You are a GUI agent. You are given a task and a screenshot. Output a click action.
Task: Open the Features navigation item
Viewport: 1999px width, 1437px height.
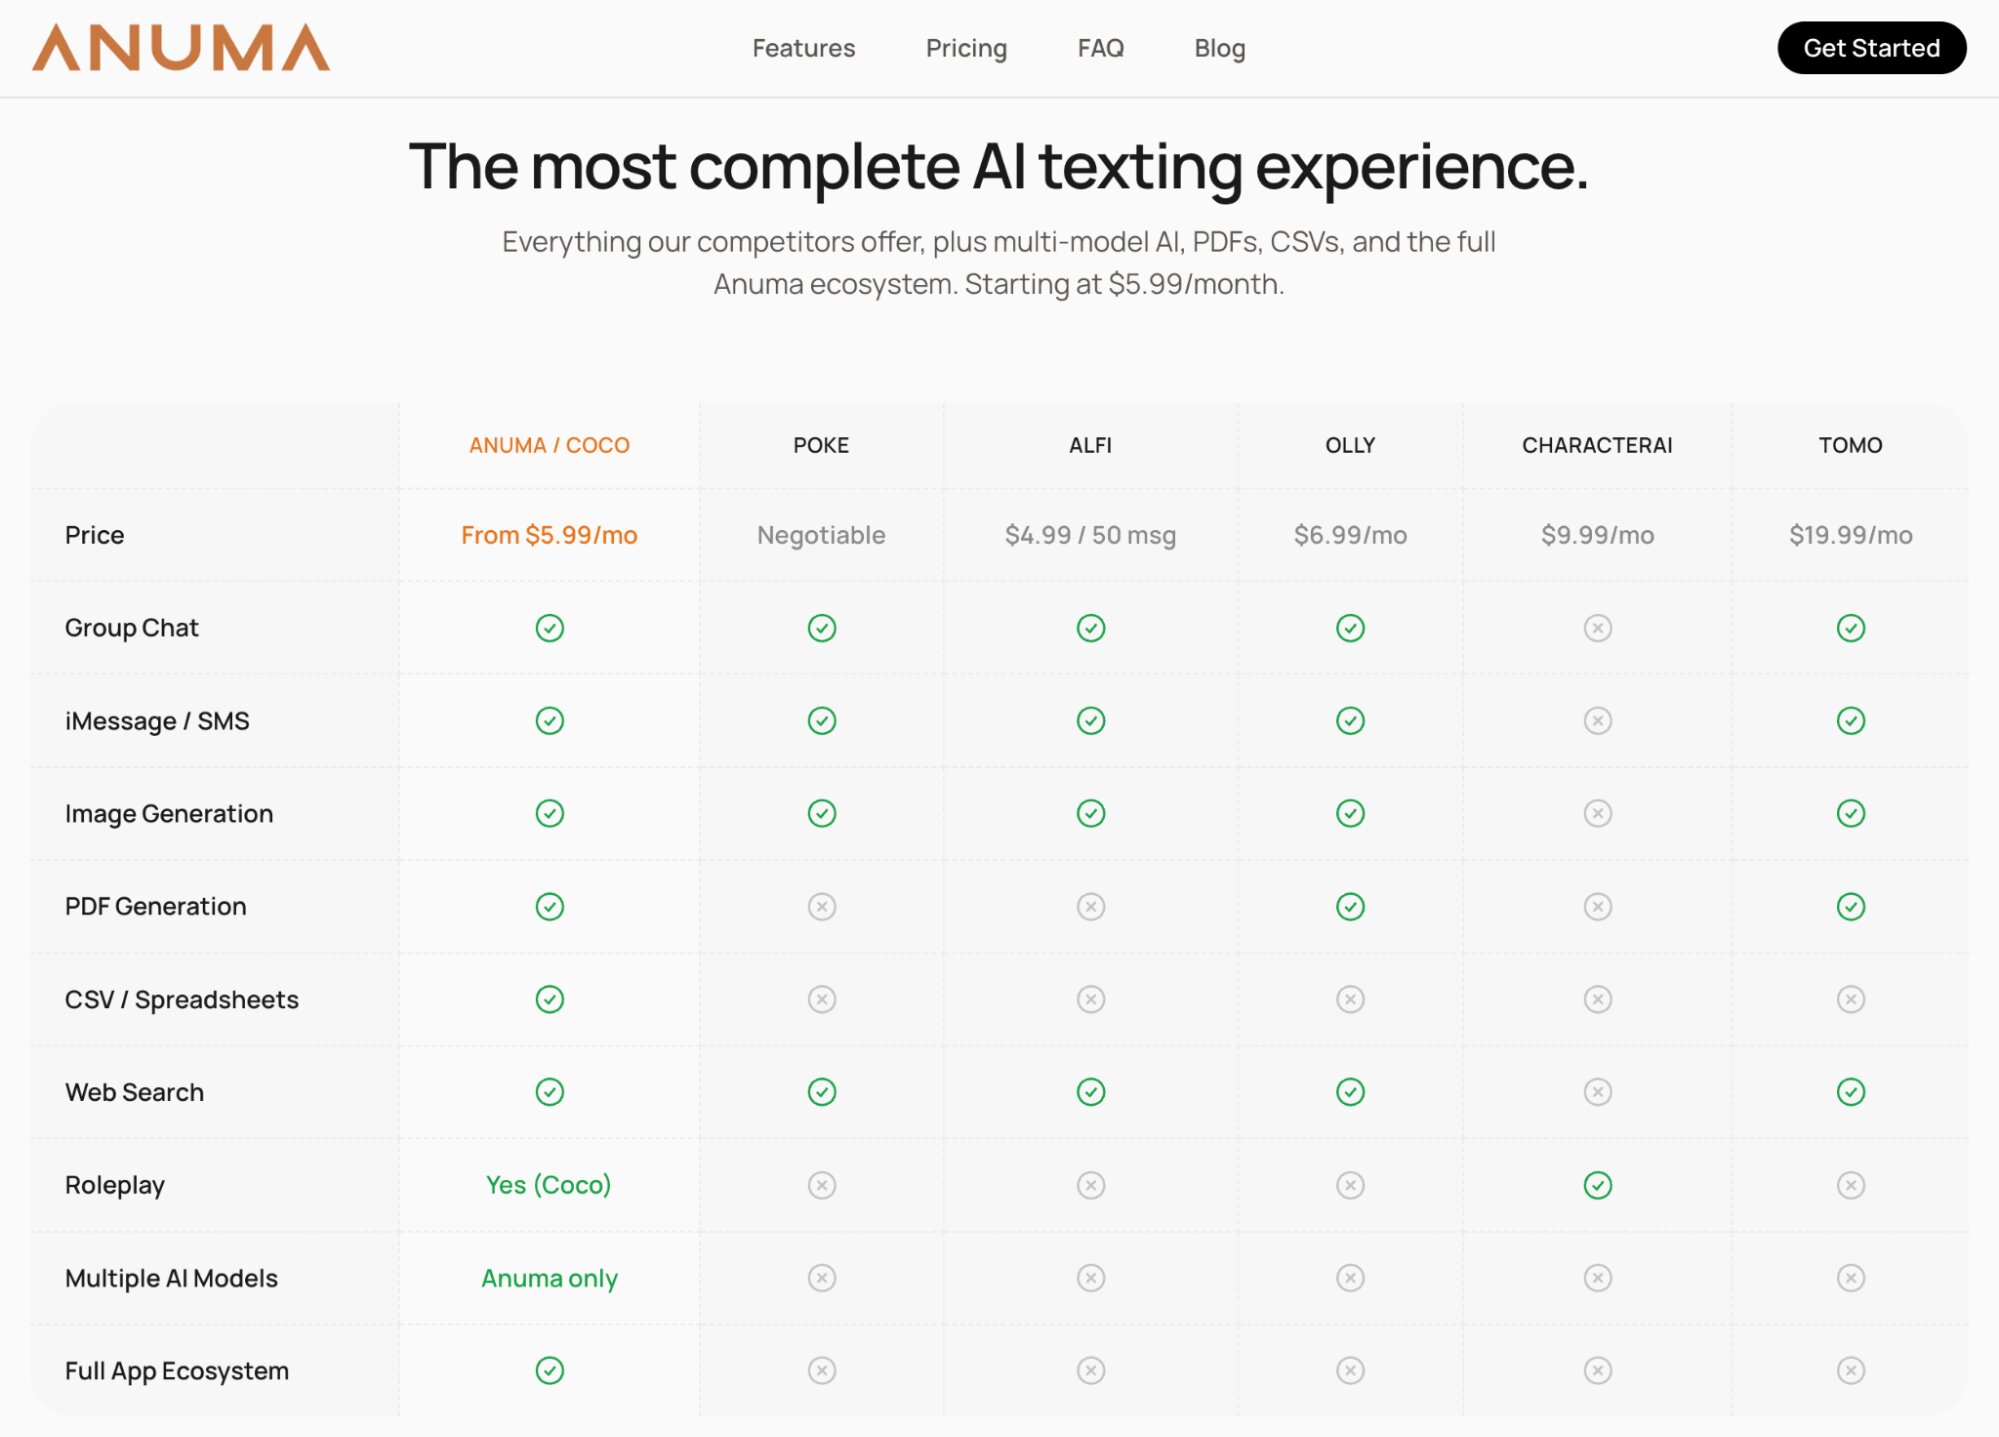coord(803,48)
